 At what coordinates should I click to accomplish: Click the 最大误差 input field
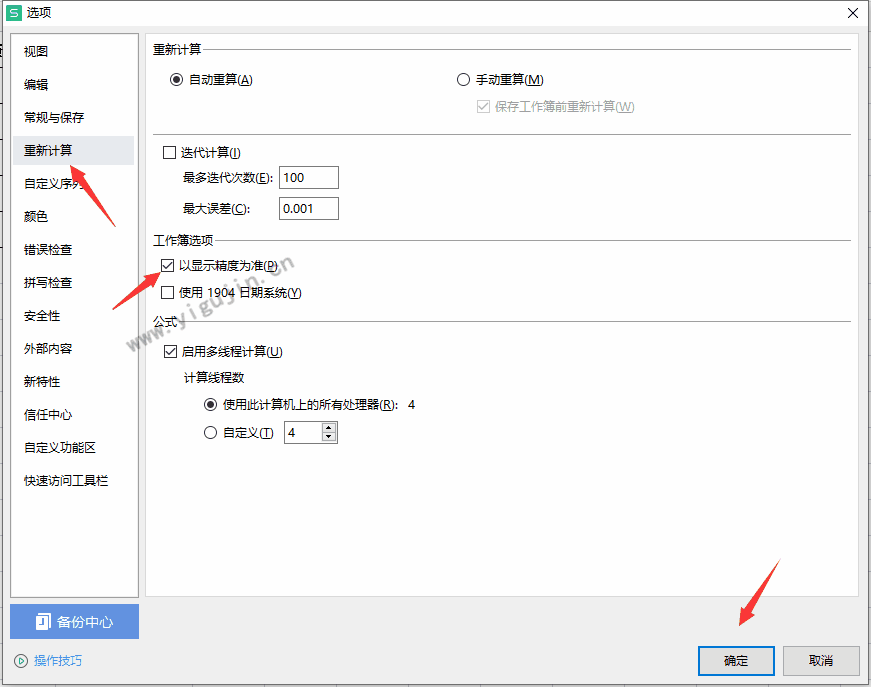point(309,209)
